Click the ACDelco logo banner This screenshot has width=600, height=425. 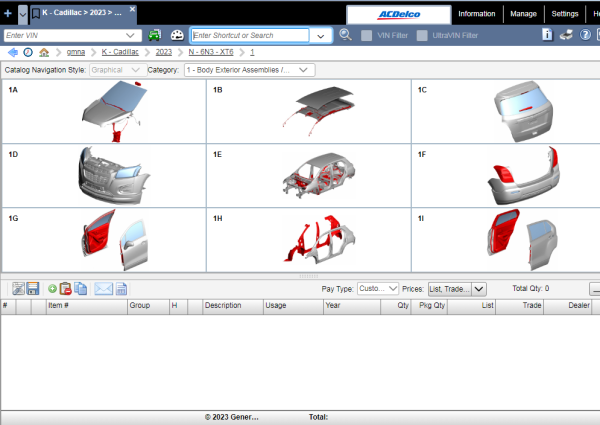398,15
